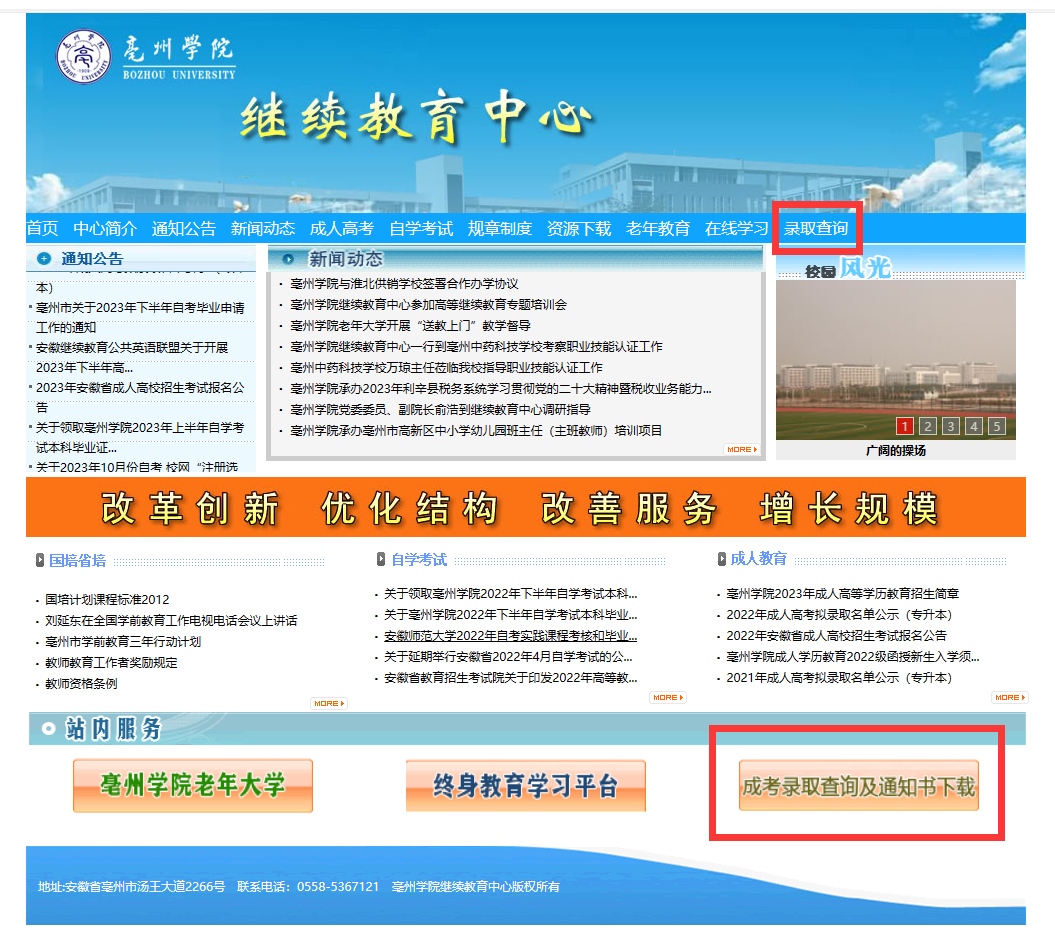Click the 国培省培 section arrow icon
Viewport: 1055px width, 935px height.
[39, 560]
